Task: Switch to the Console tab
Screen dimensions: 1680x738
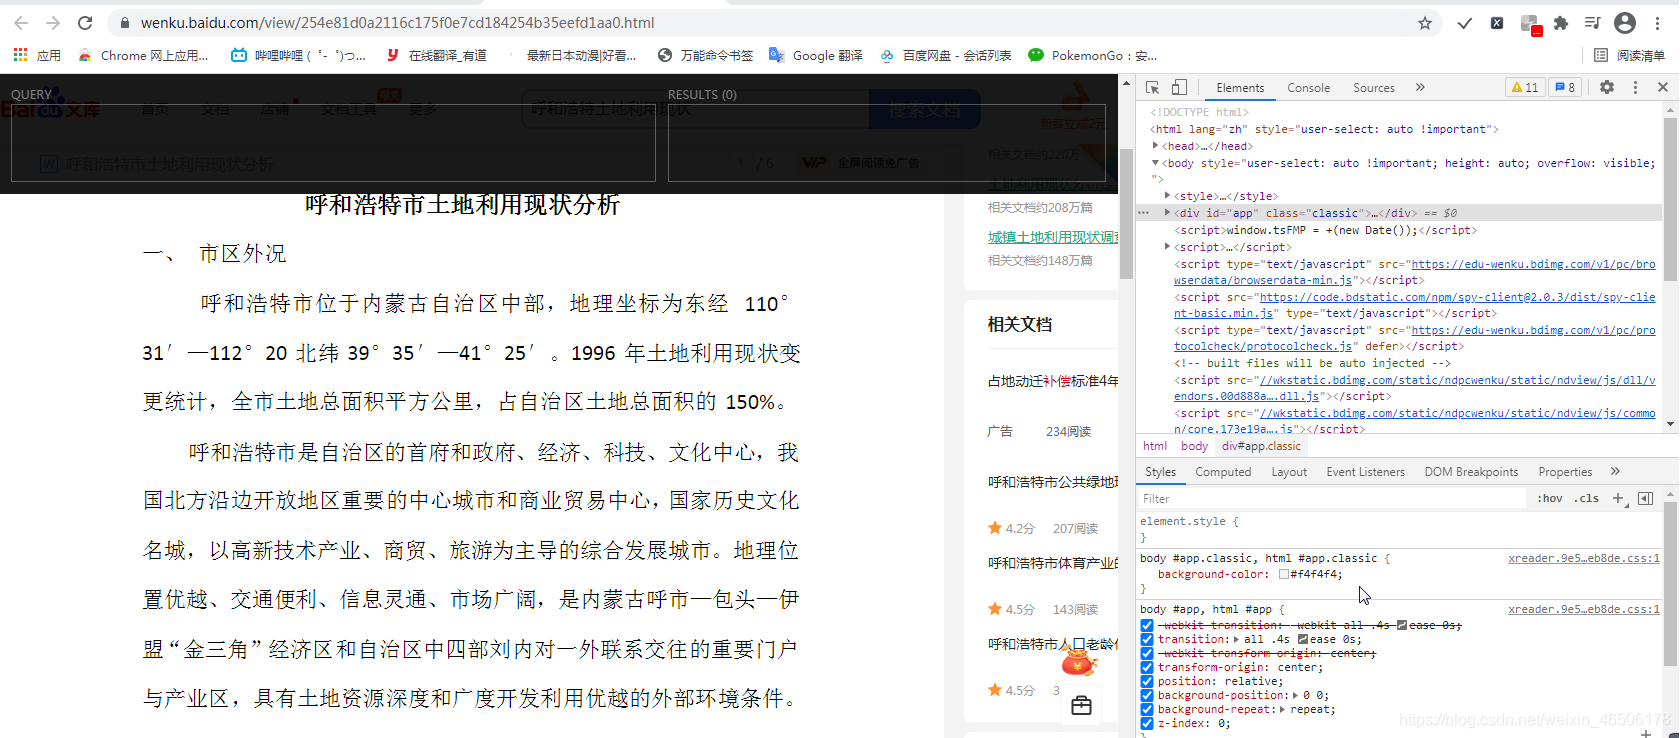Action: [1308, 88]
